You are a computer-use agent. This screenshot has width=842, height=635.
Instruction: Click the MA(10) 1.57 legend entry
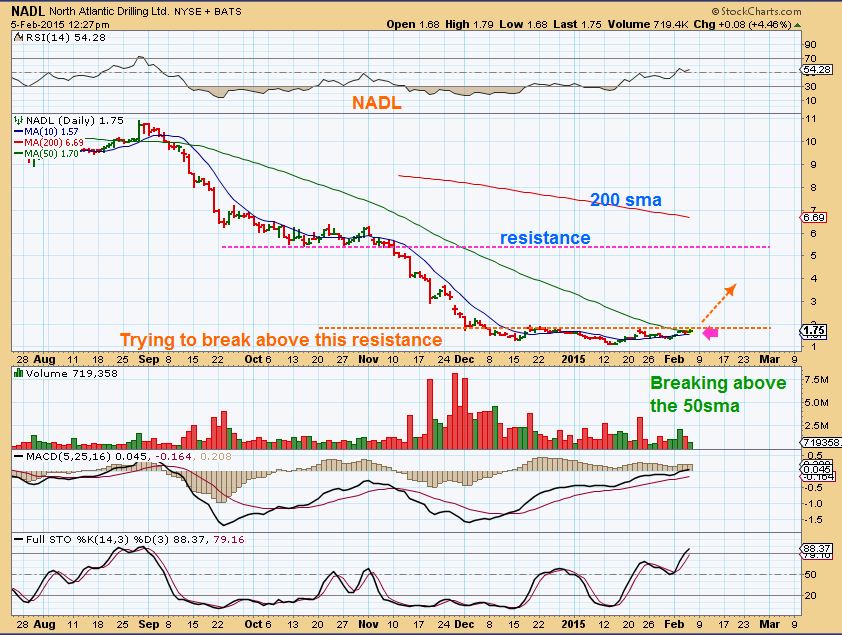pos(51,132)
